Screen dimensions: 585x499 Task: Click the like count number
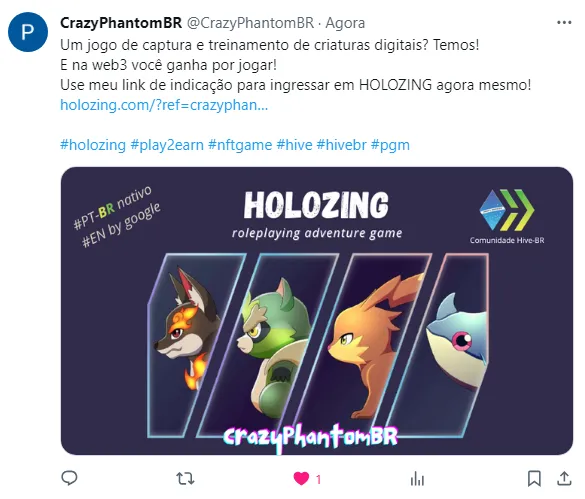[x=318, y=479]
